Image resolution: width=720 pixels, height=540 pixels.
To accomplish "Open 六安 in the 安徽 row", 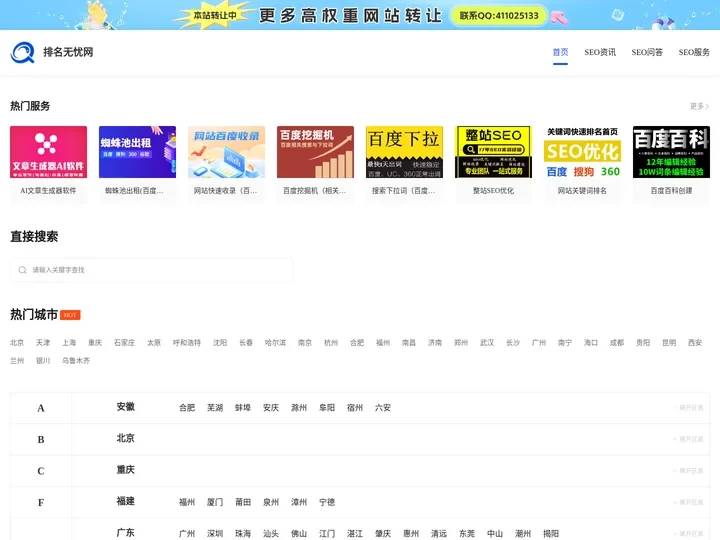I will [x=382, y=408].
